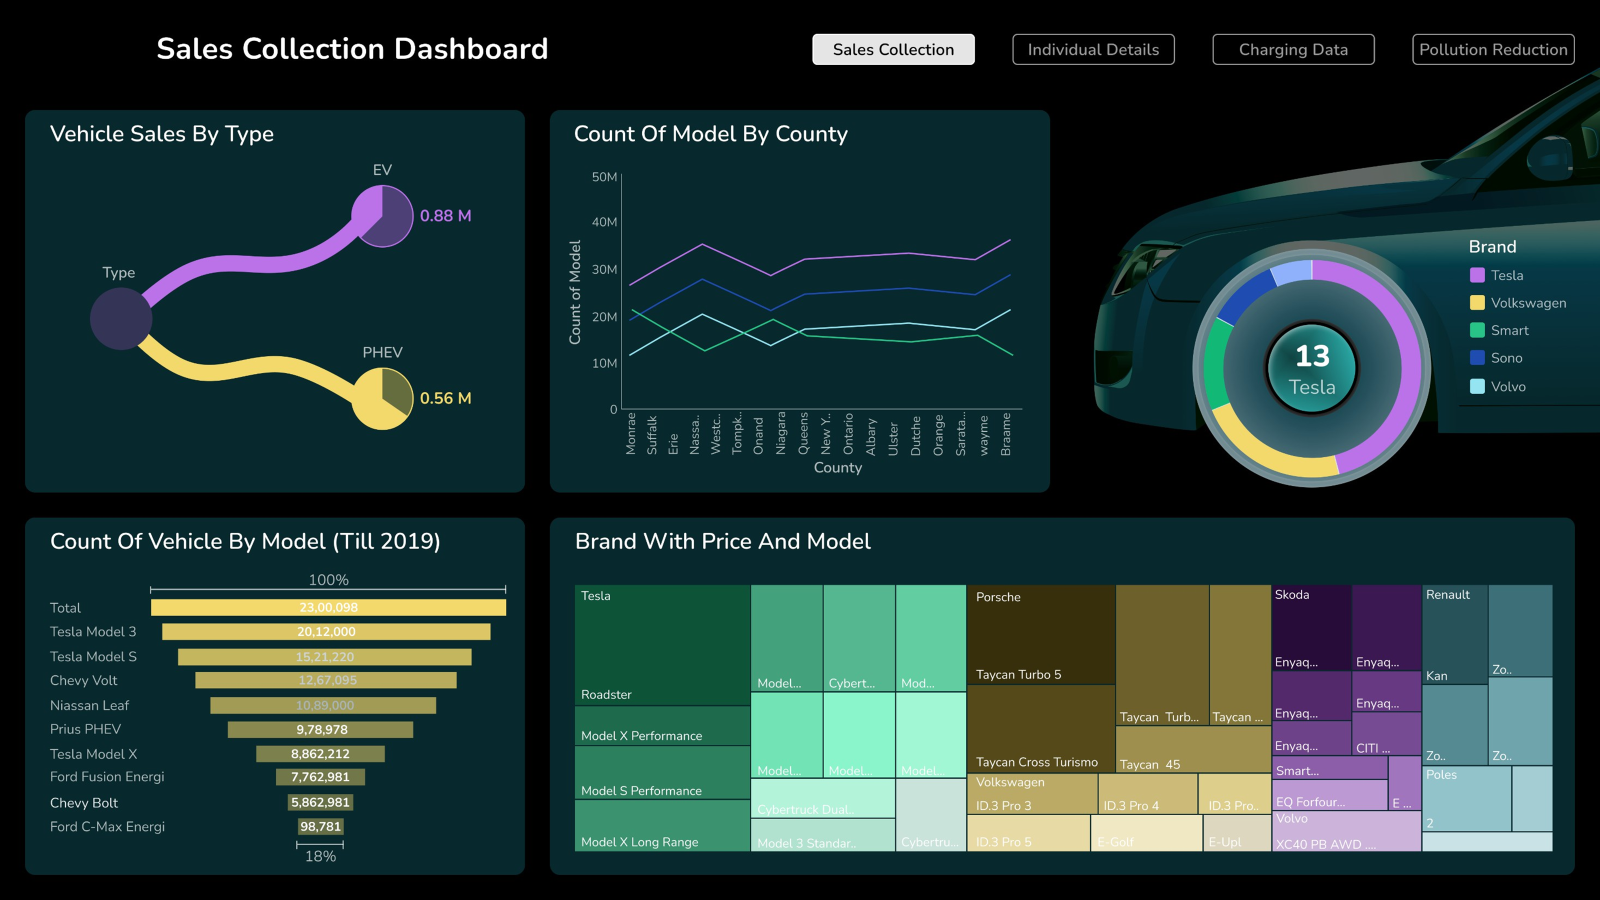Select the Chevy Volt bar 12,67,095
Screen dimensions: 1600x900
coord(326,680)
